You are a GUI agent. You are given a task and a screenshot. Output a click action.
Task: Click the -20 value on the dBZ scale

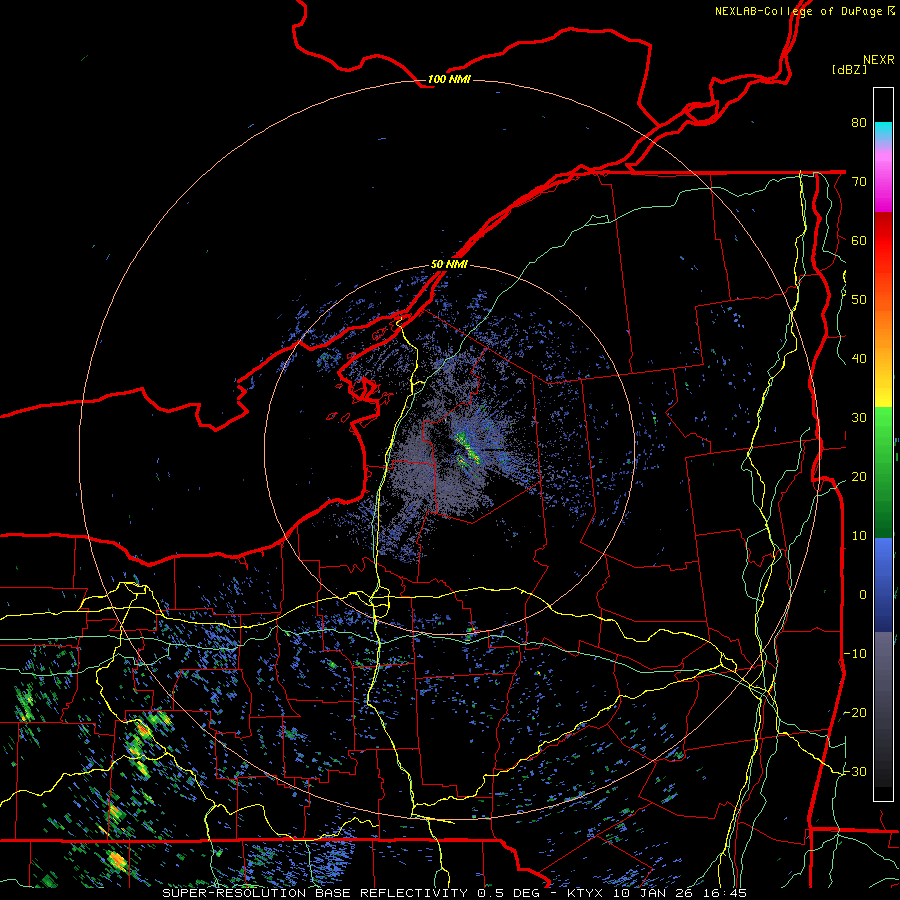855,713
